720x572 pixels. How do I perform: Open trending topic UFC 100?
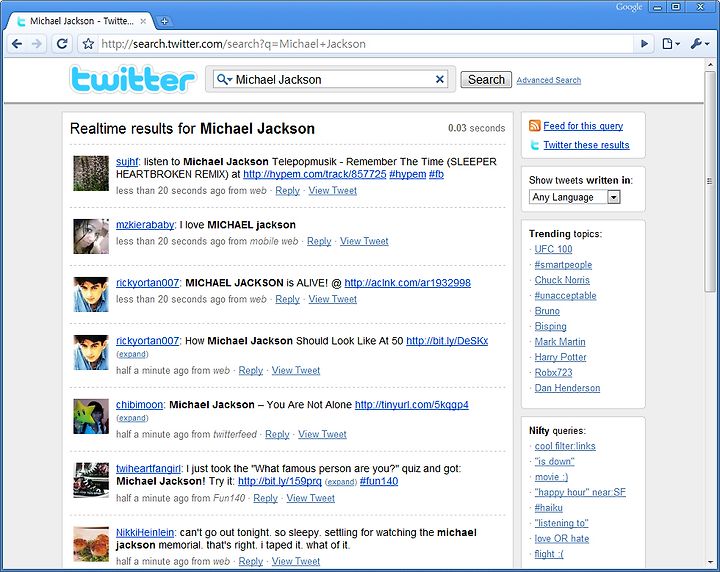[553, 249]
